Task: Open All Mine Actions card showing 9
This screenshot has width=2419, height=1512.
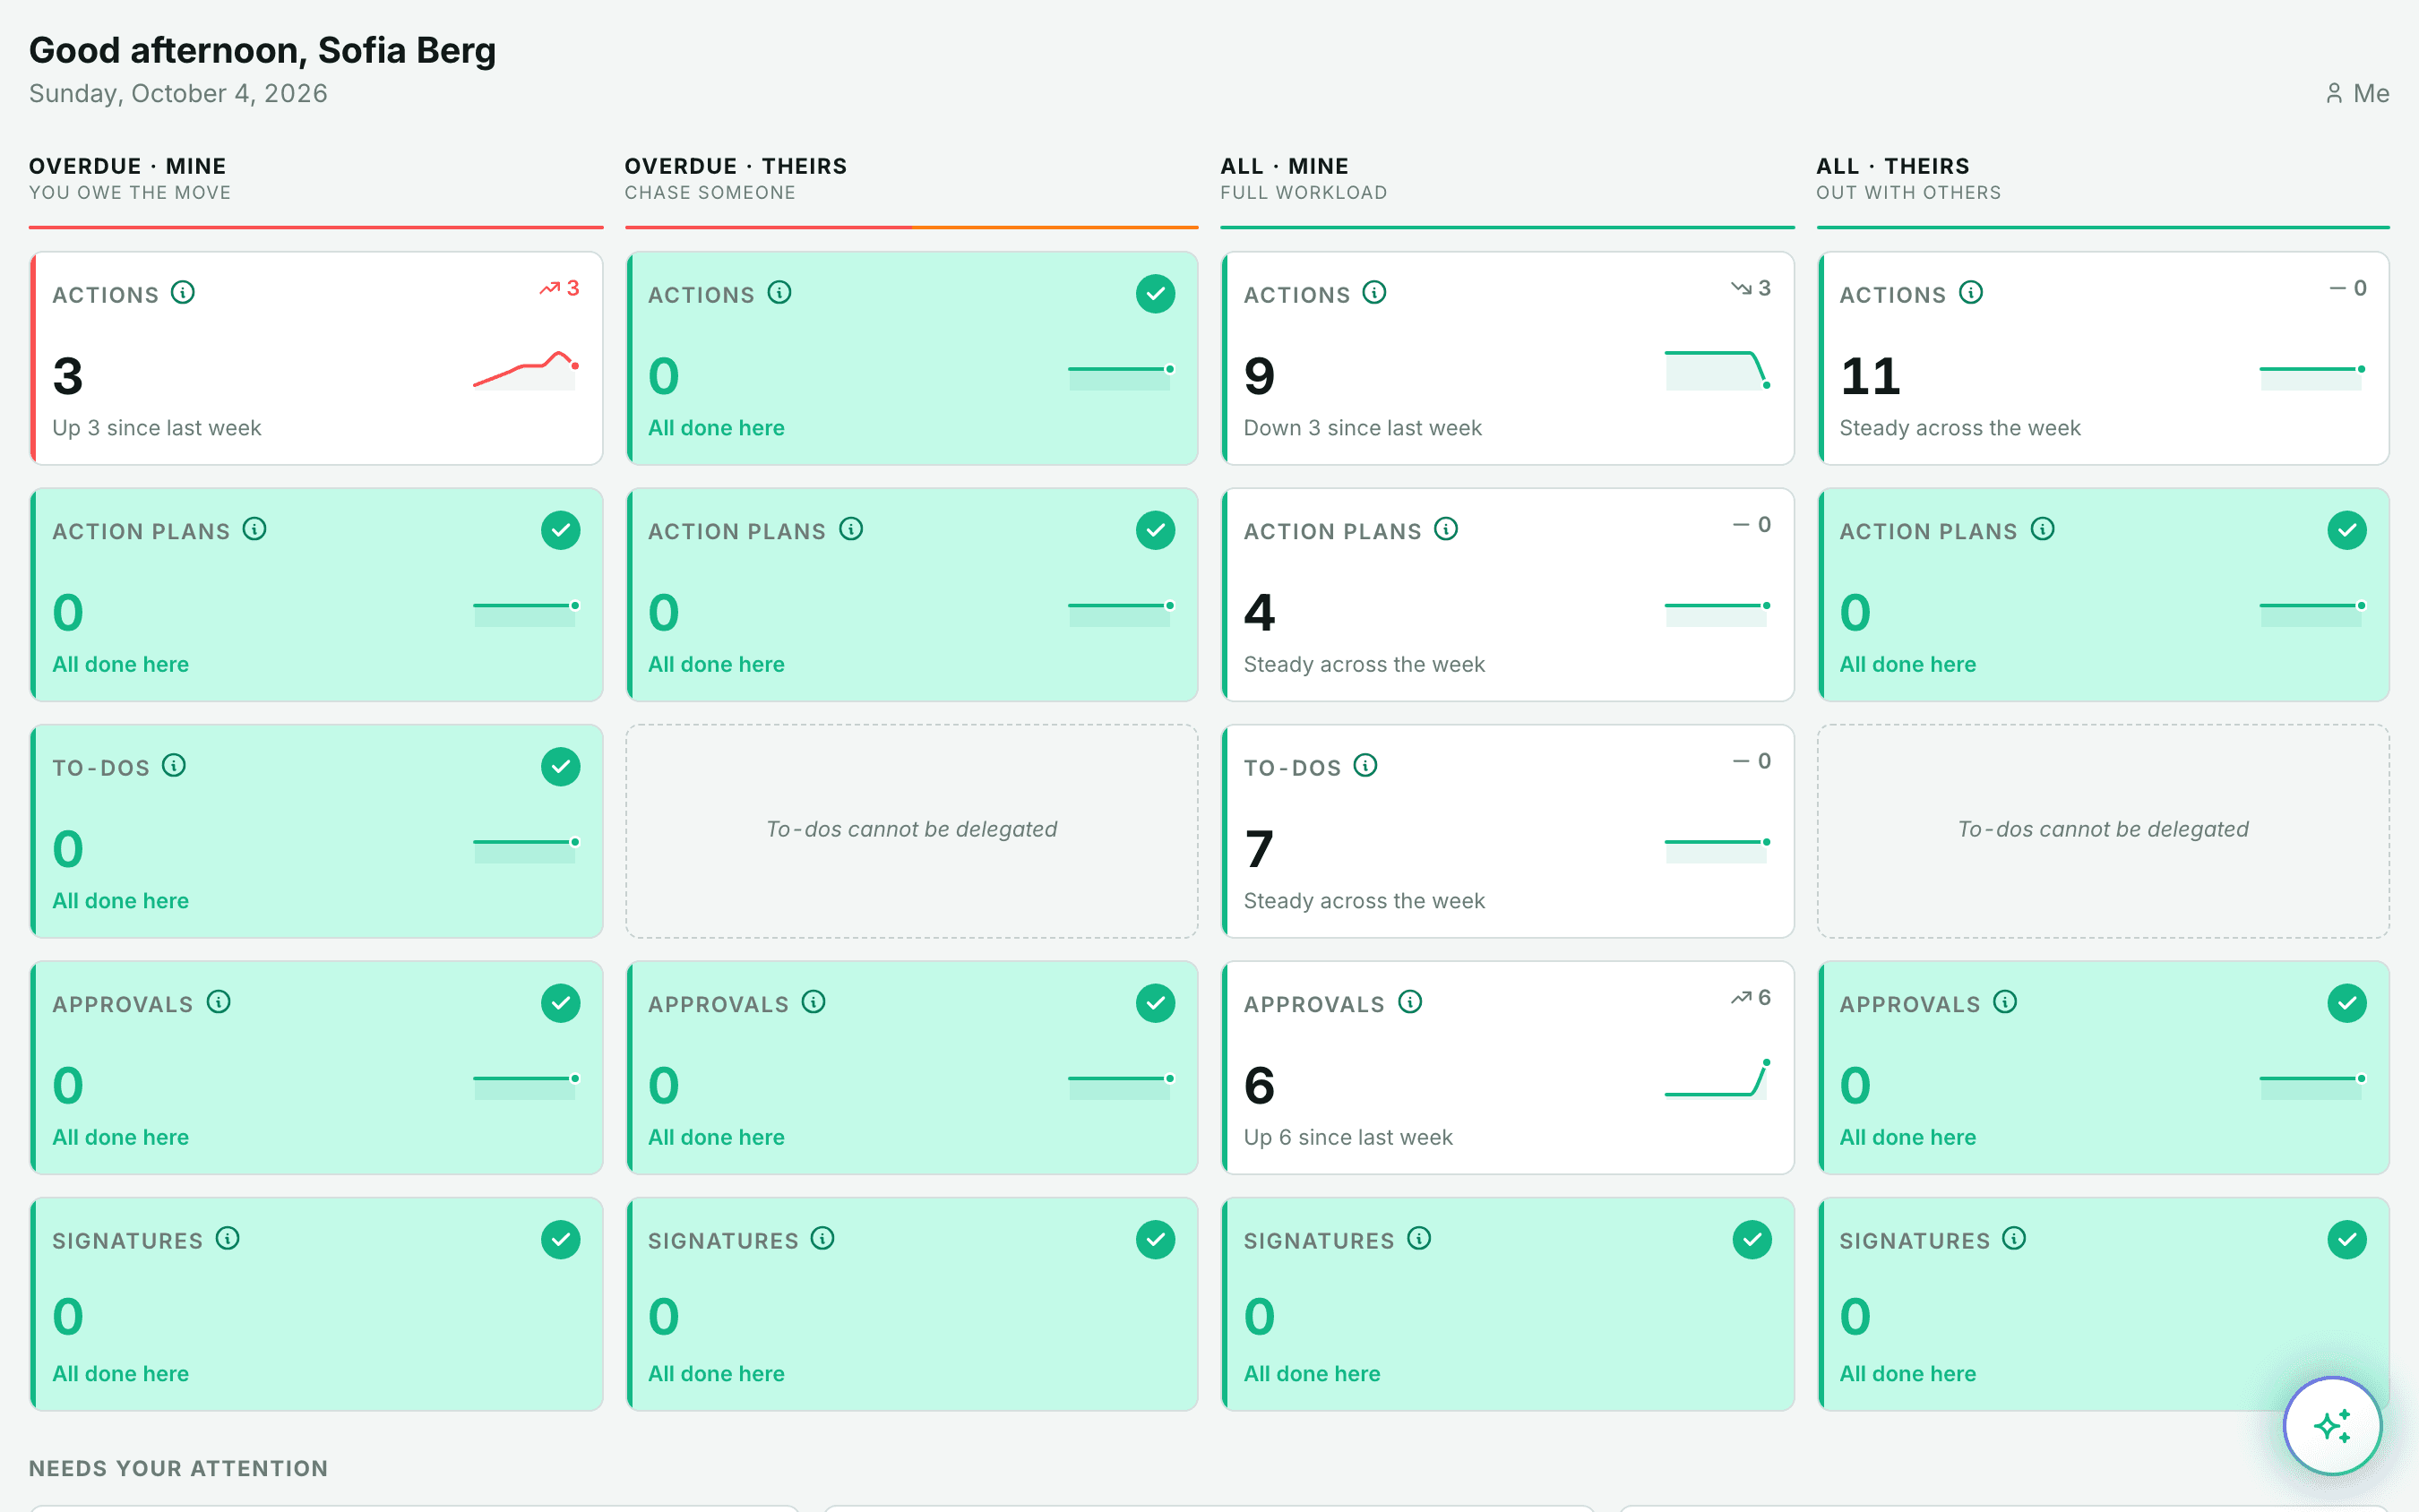Action: pyautogui.click(x=1507, y=358)
